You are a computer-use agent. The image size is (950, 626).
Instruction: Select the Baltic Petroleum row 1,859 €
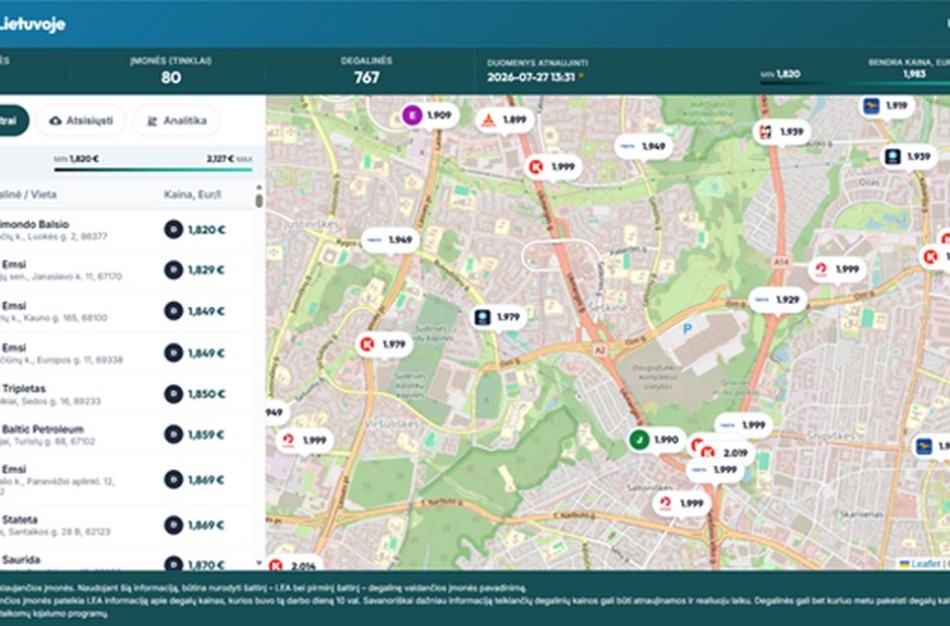(127, 435)
